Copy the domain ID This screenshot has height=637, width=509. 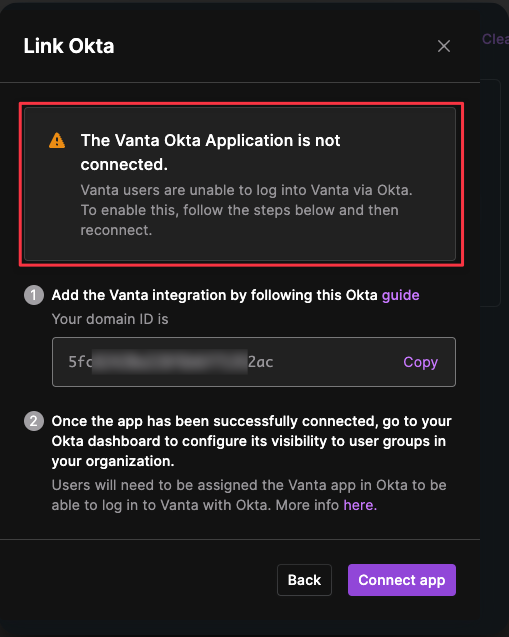420,362
